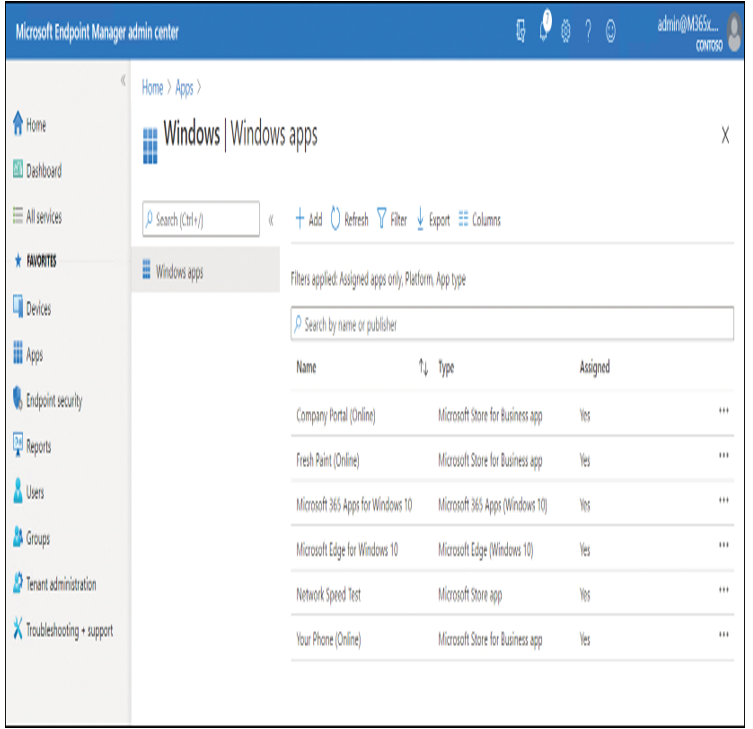Open the Filter options
The height and width of the screenshot is (729, 753).
tap(392, 219)
